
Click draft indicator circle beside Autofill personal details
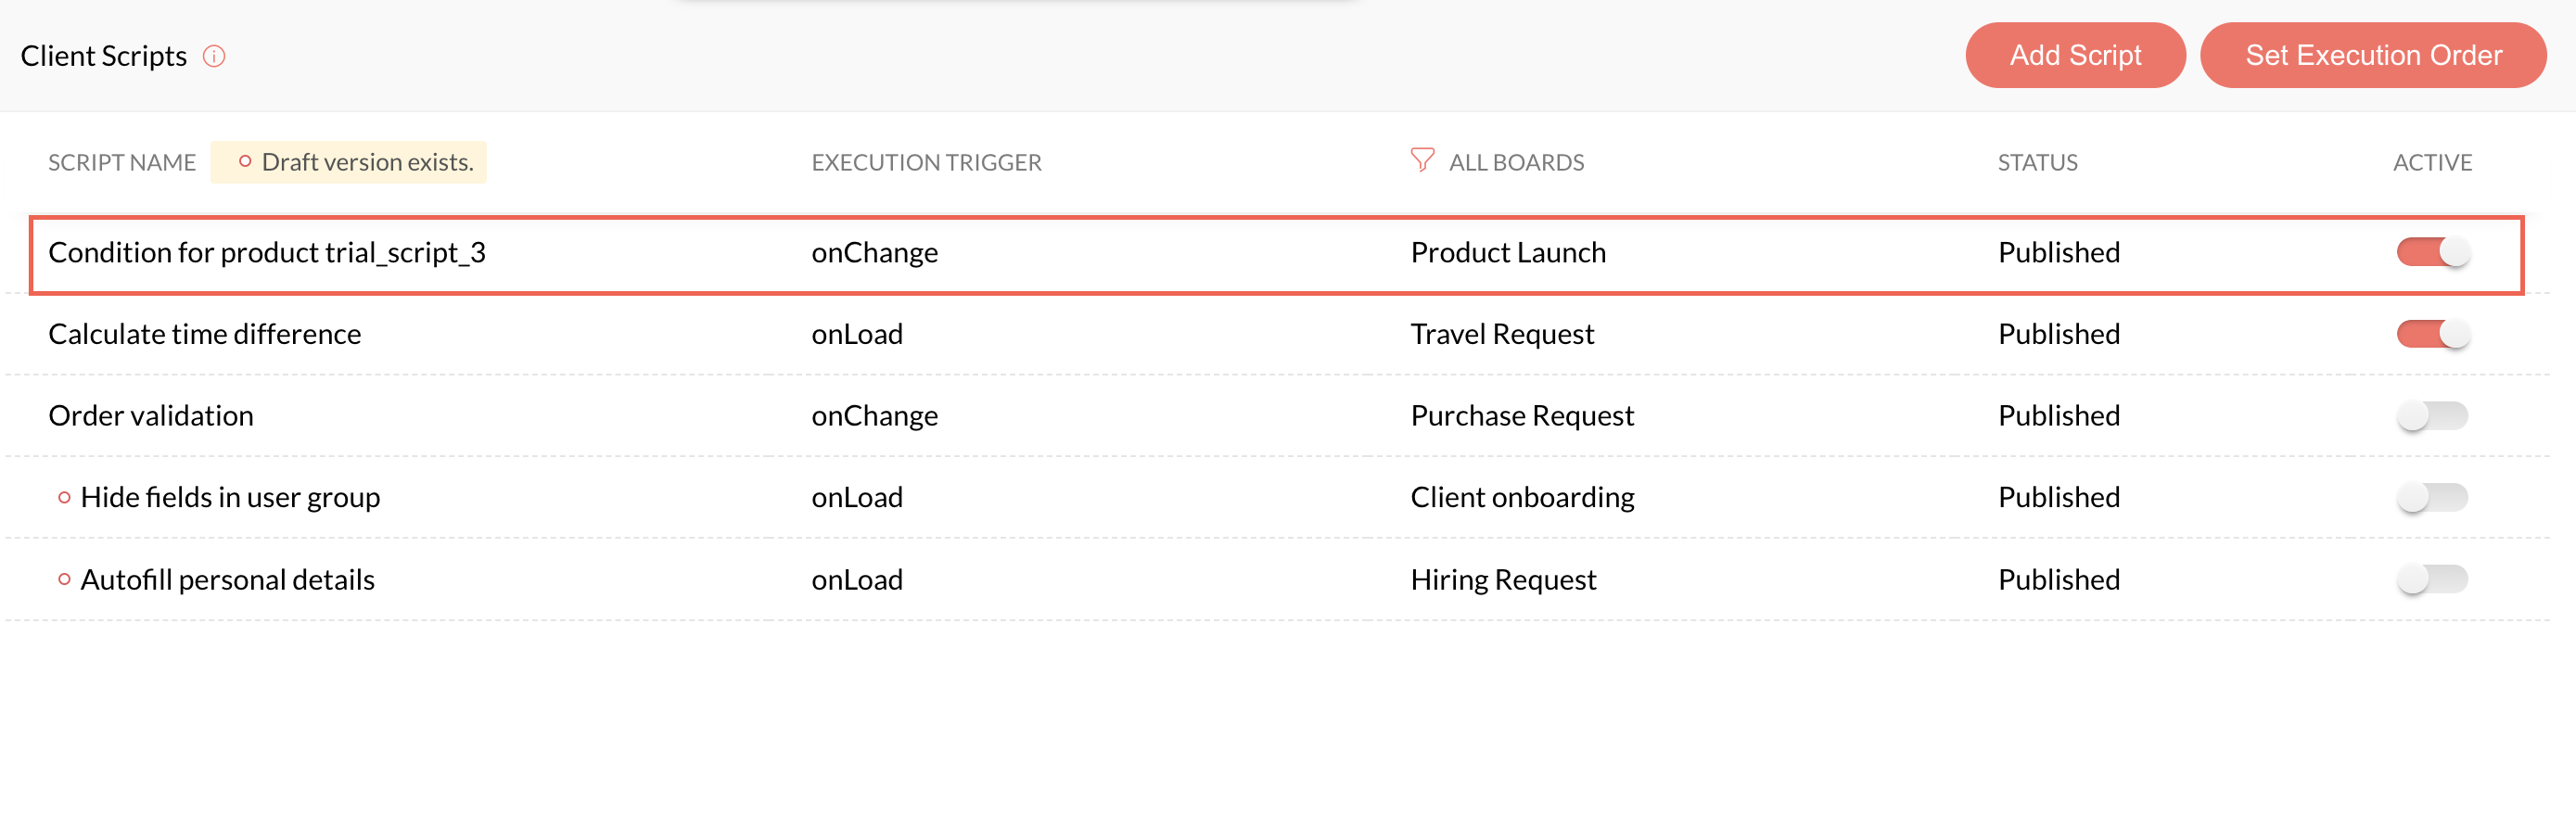(x=64, y=579)
